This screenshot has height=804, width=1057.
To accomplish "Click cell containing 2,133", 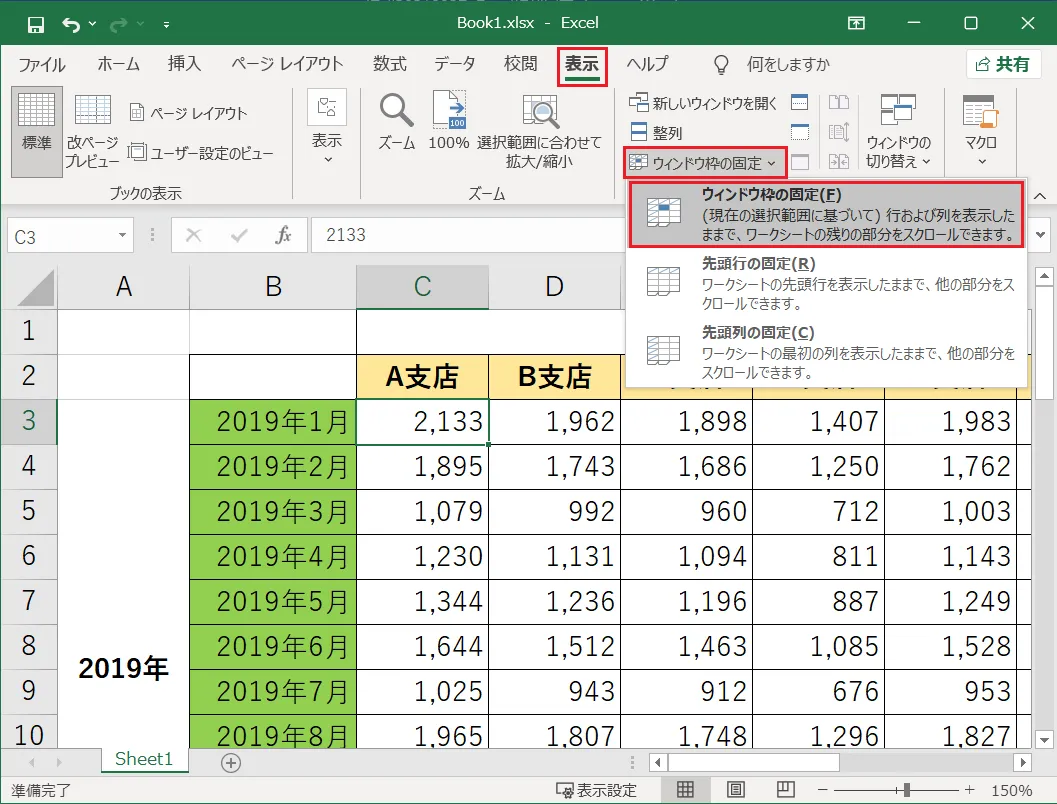I will pos(423,422).
